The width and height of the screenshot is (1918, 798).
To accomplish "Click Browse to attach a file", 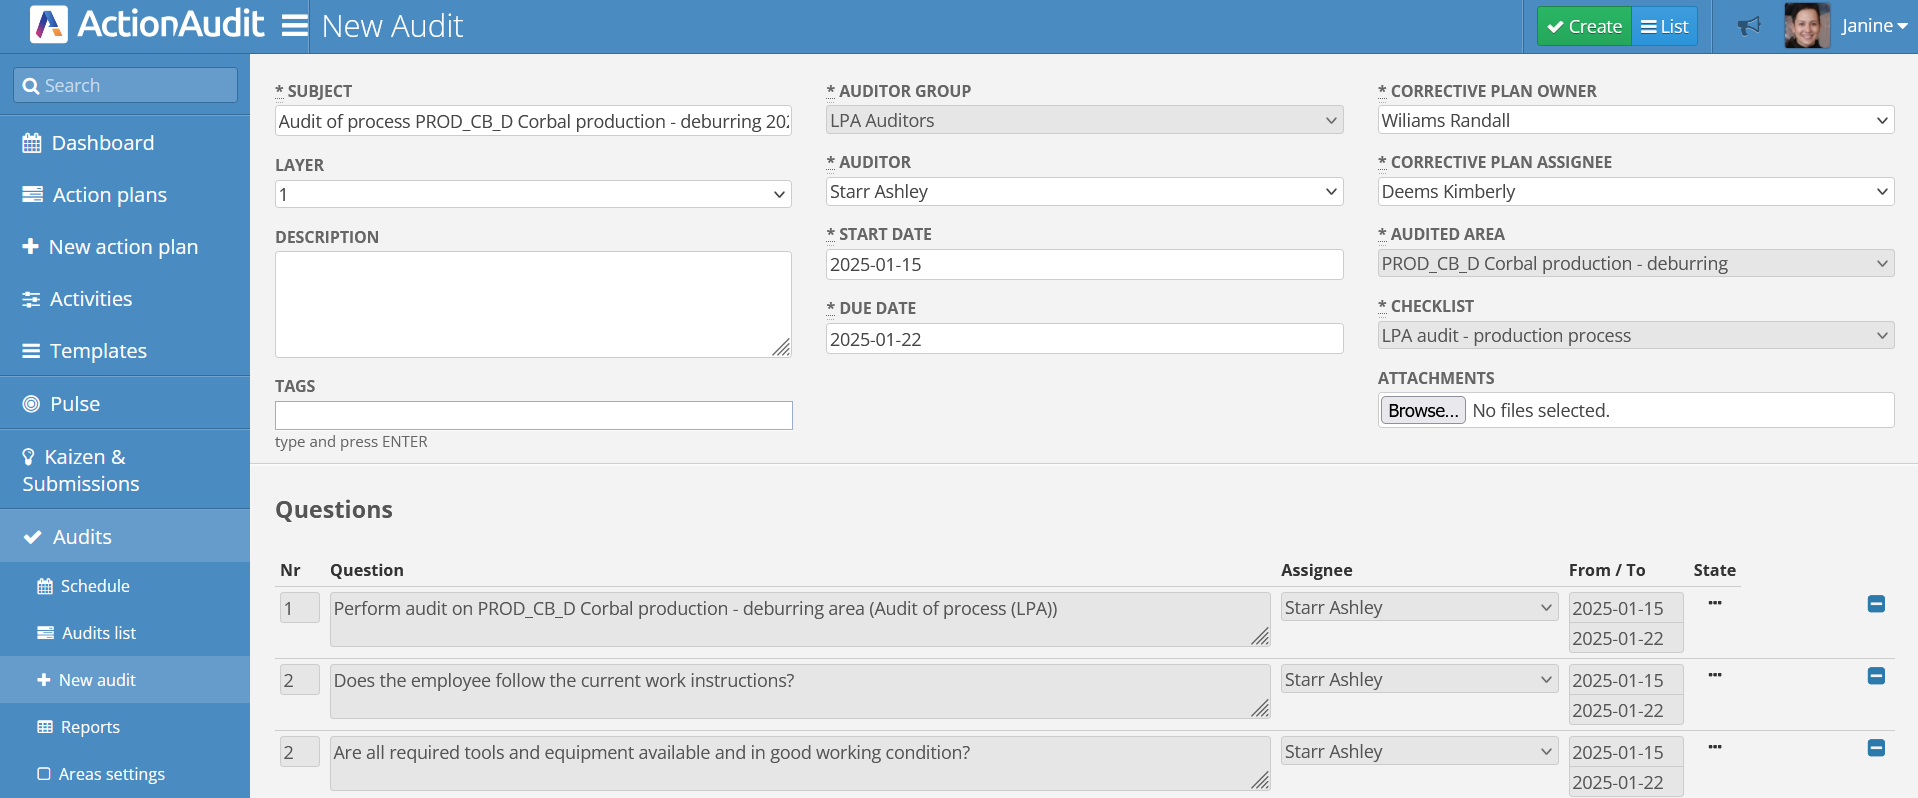I will 1422,410.
